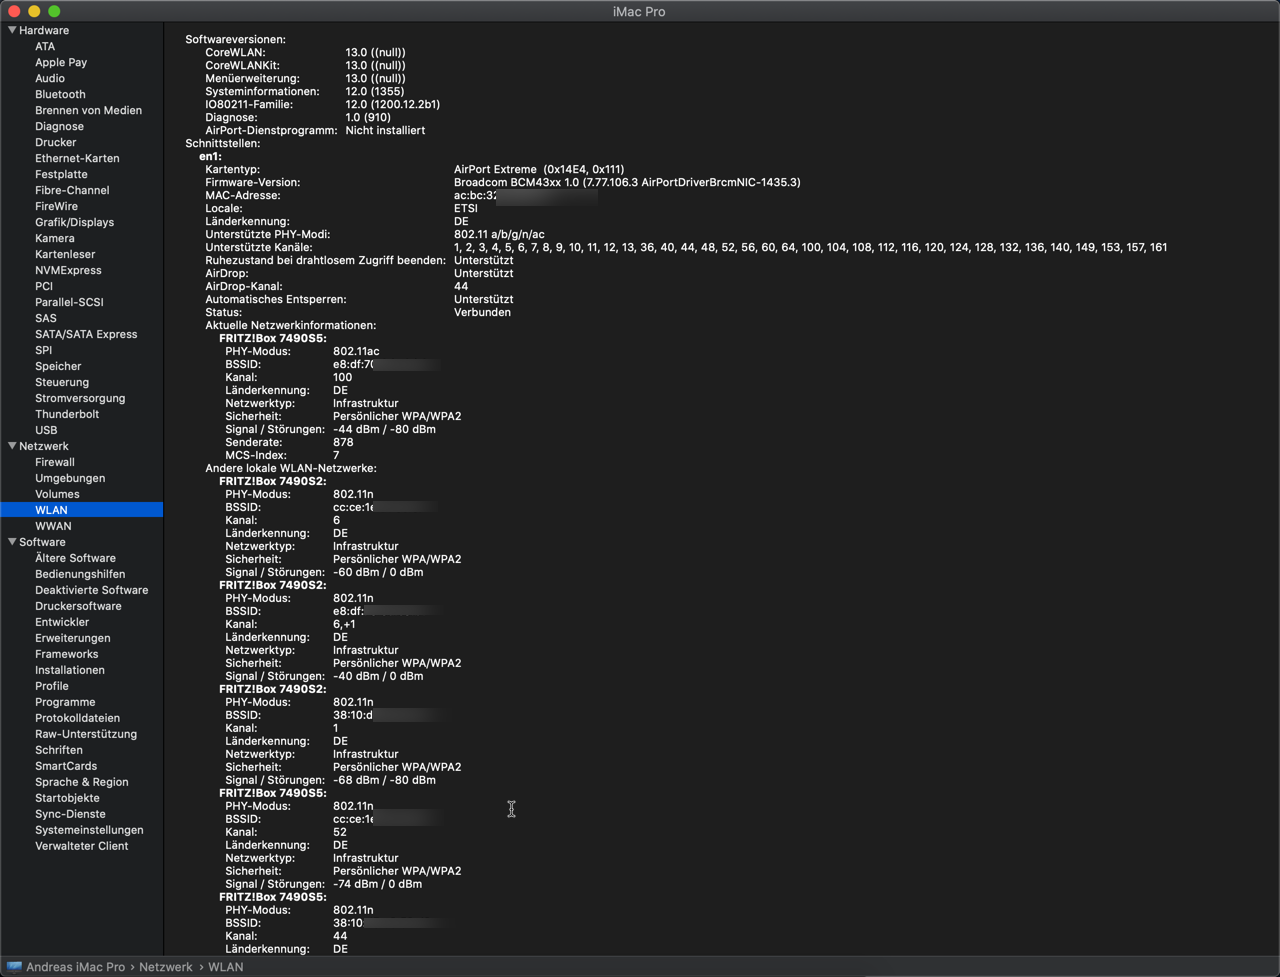1280x977 pixels.
Task: Show Frameworks list
Action: pyautogui.click(x=67, y=654)
